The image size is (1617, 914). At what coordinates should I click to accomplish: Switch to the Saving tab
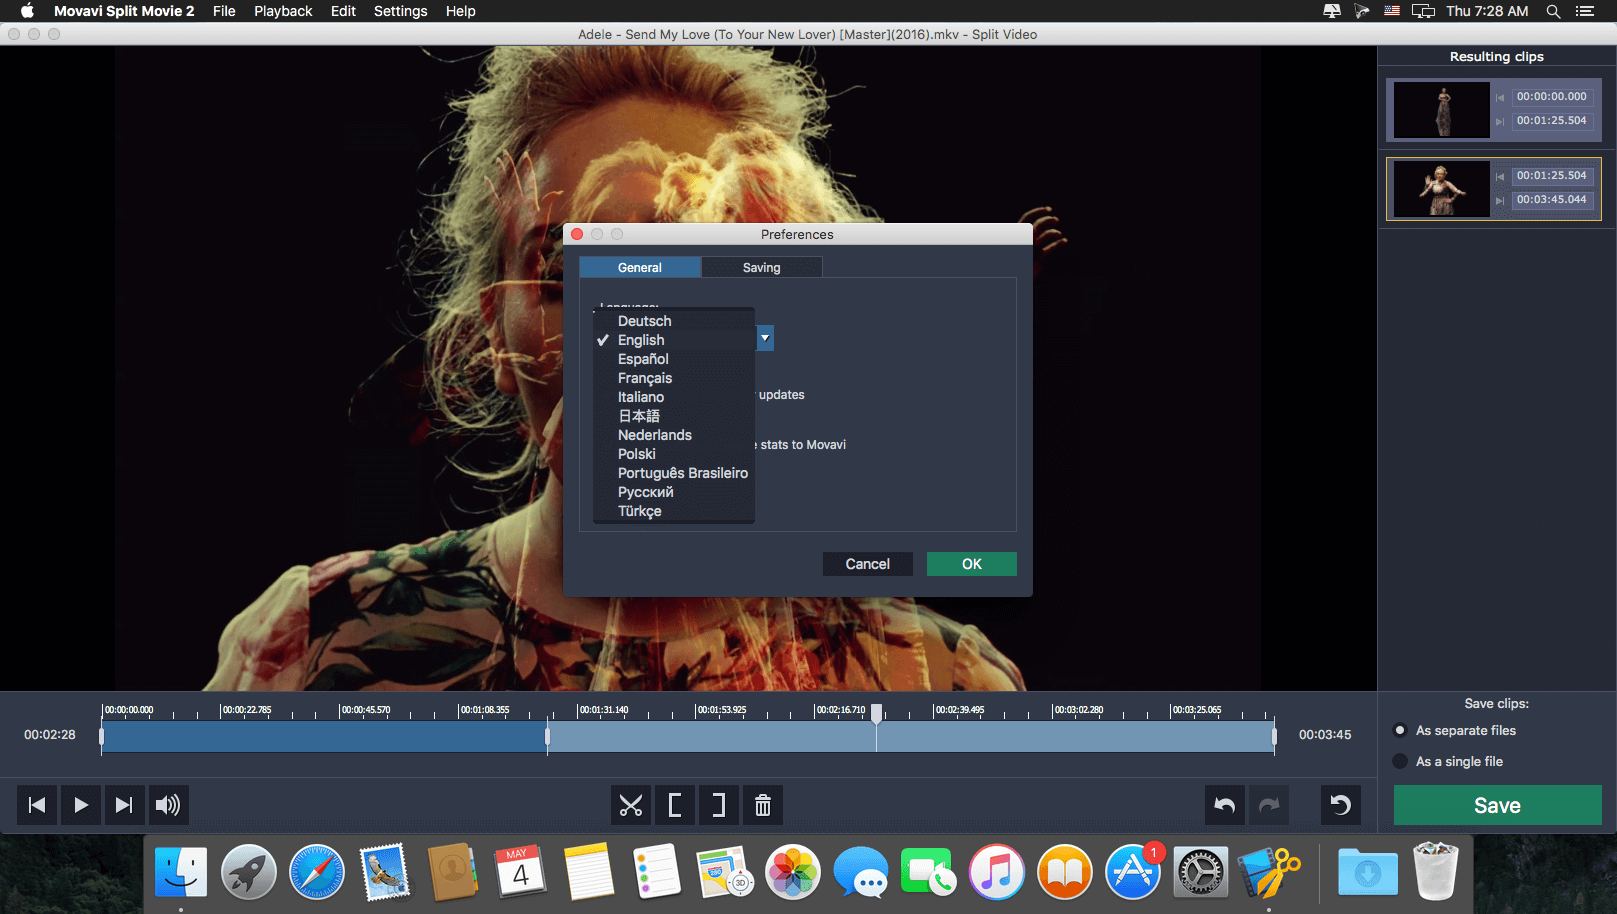(x=762, y=267)
